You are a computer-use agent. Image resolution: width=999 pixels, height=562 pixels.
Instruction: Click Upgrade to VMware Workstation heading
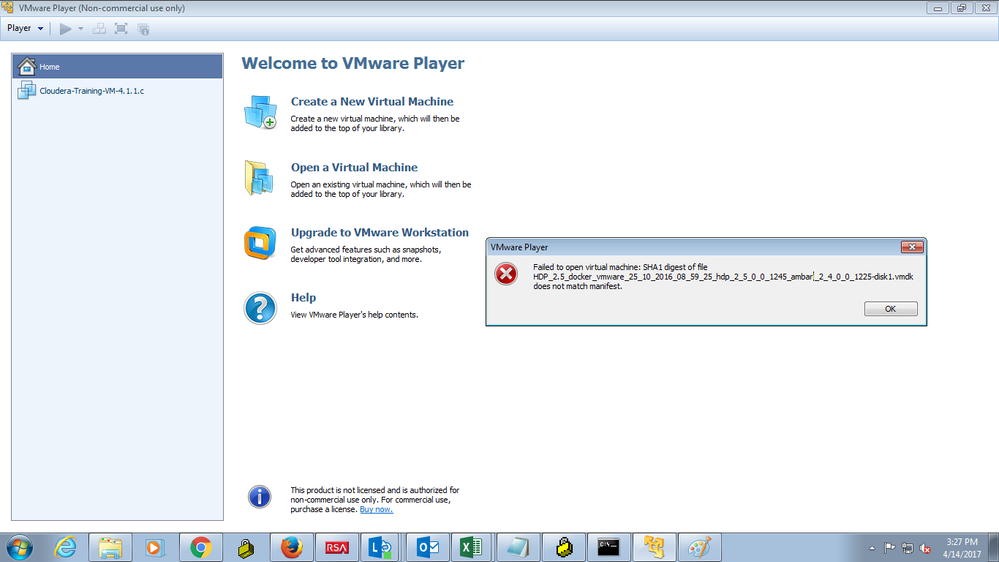click(x=380, y=232)
